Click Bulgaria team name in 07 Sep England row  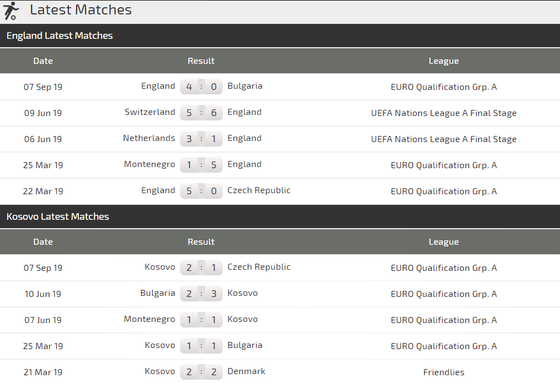(245, 86)
